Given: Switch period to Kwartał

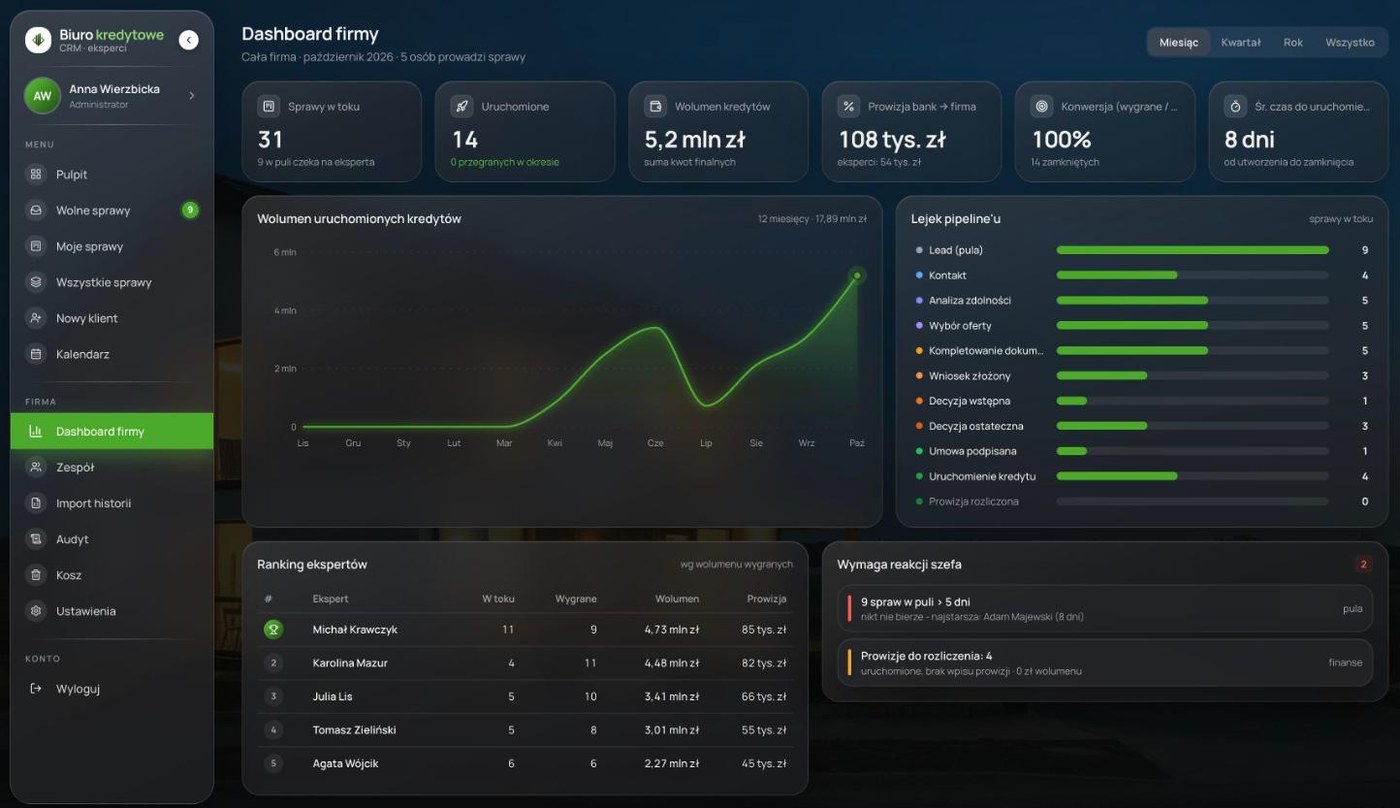Looking at the screenshot, I should pyautogui.click(x=1241, y=42).
